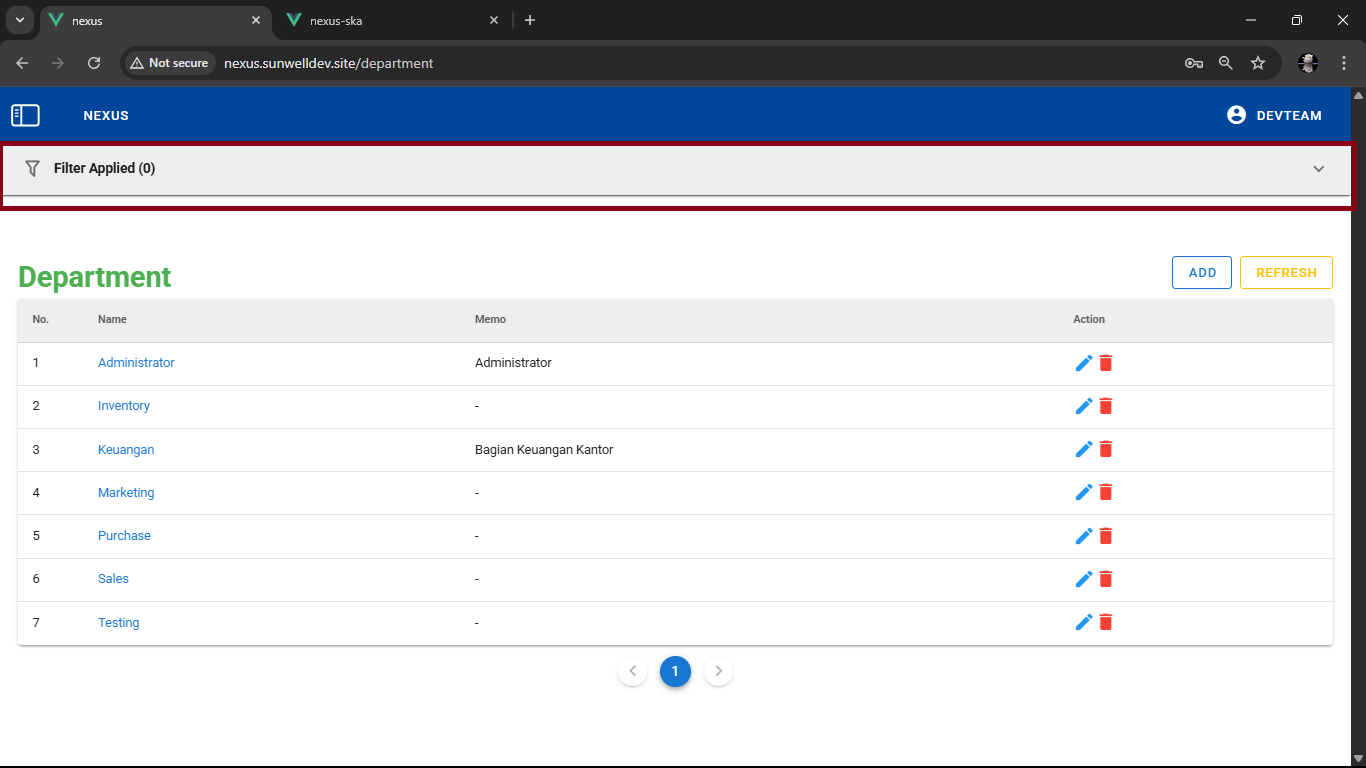This screenshot has width=1366, height=768.
Task: Open a new browser tab
Action: 530,20
